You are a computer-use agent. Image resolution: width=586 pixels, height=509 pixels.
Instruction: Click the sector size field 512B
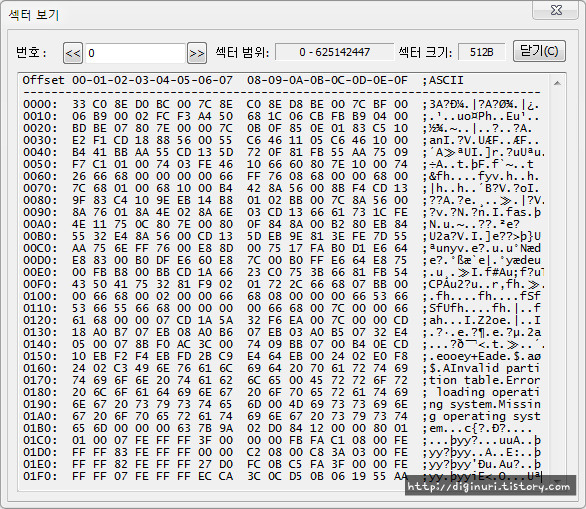click(481, 52)
